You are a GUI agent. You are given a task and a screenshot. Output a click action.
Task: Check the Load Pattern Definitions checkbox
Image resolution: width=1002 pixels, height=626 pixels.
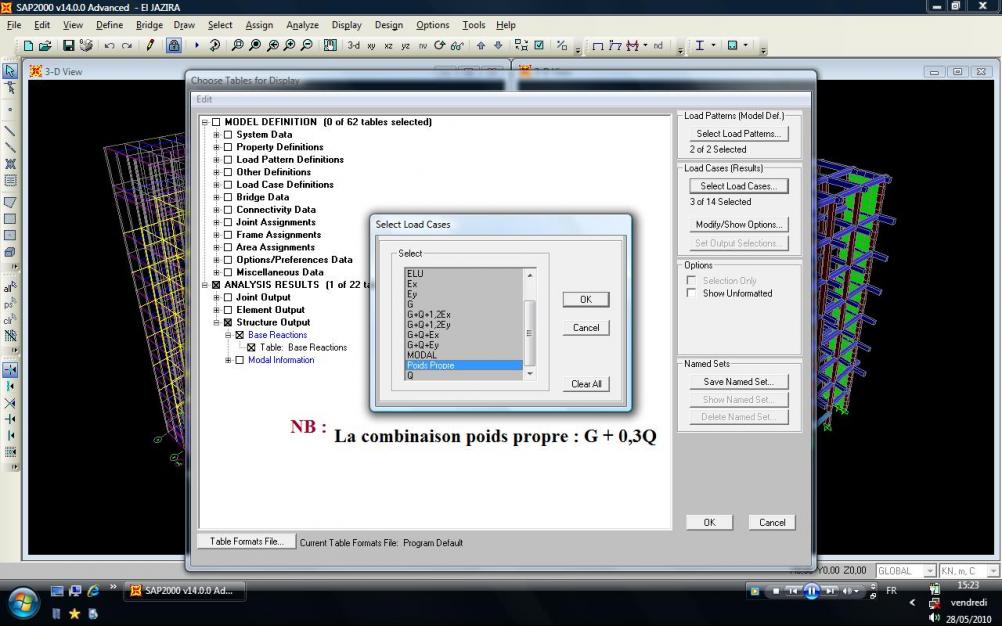click(227, 160)
